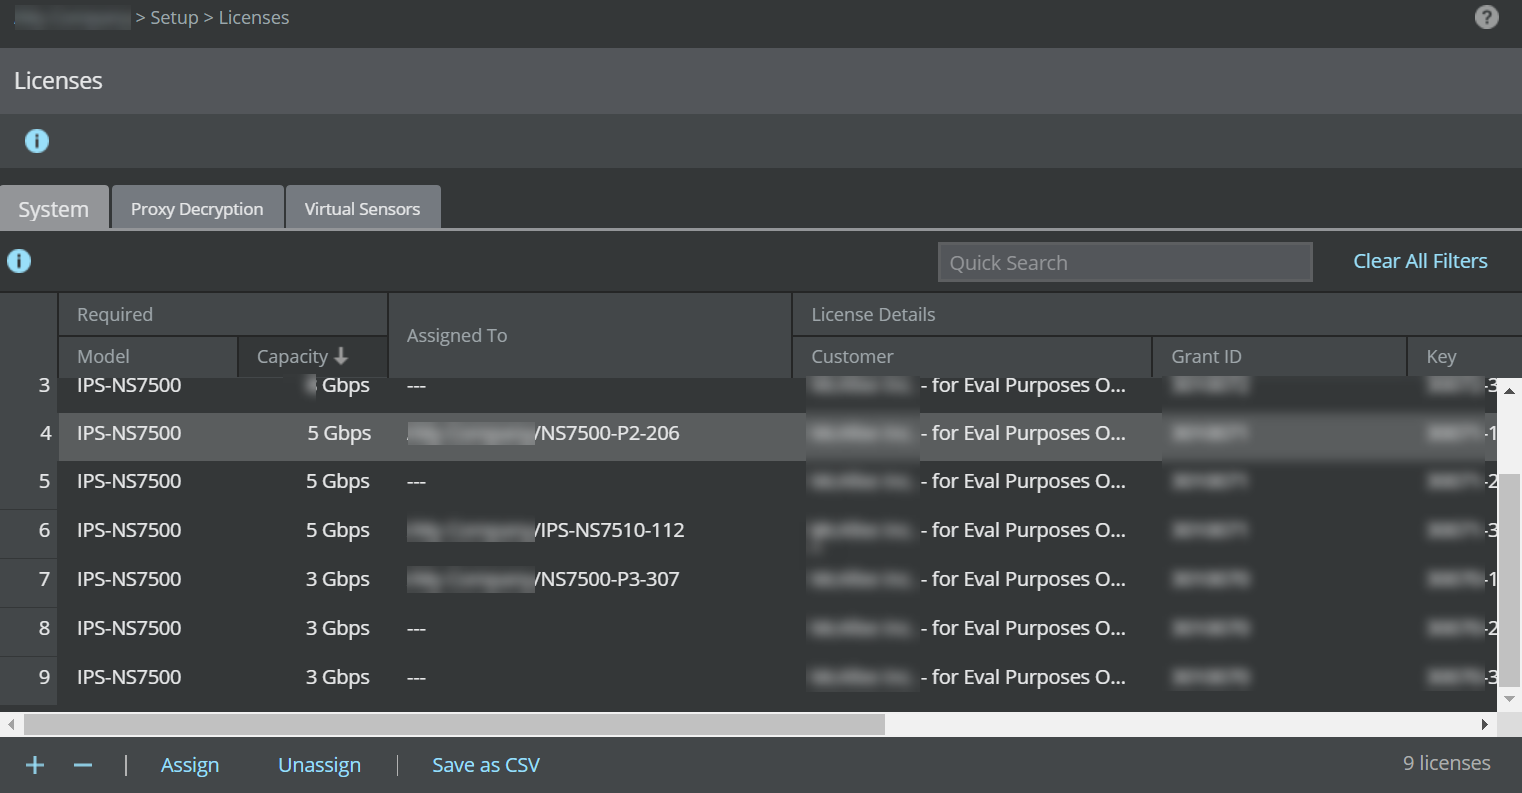Click the vertical scrollbar down arrow
Viewport: 1522px width, 793px height.
coord(1510,699)
